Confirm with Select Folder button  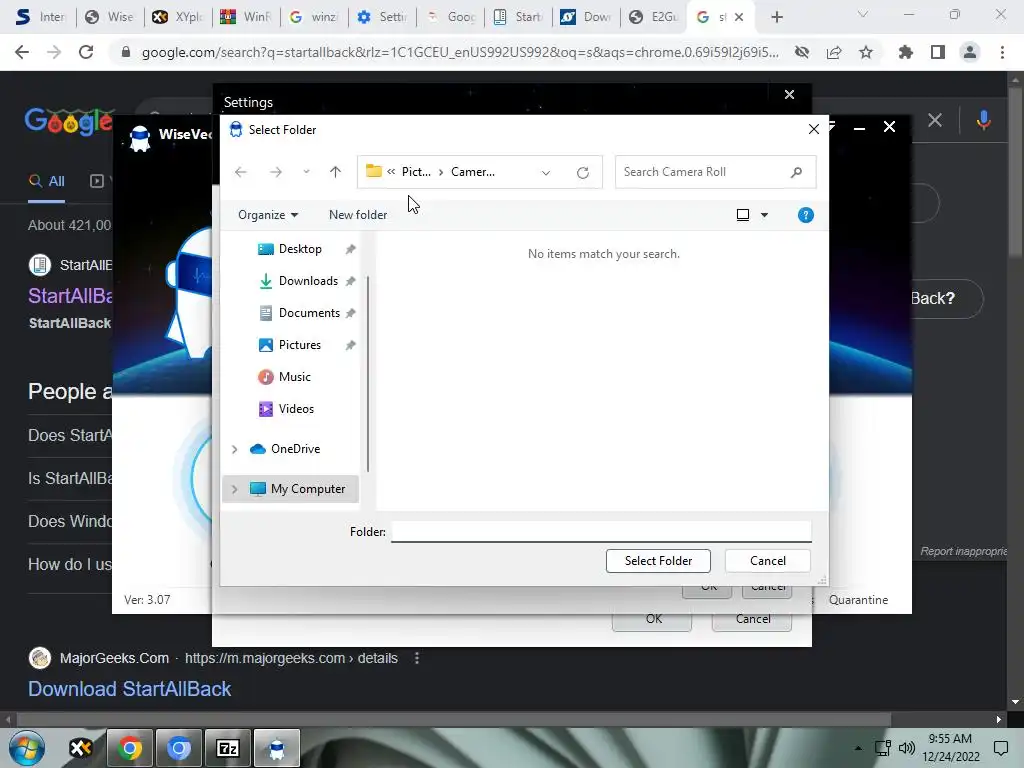click(x=658, y=561)
